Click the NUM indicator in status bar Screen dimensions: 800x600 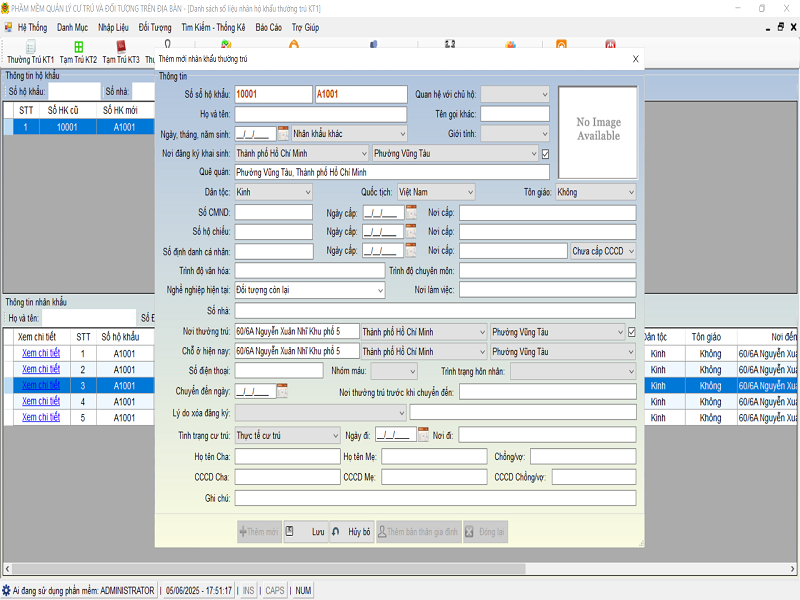tap(303, 590)
